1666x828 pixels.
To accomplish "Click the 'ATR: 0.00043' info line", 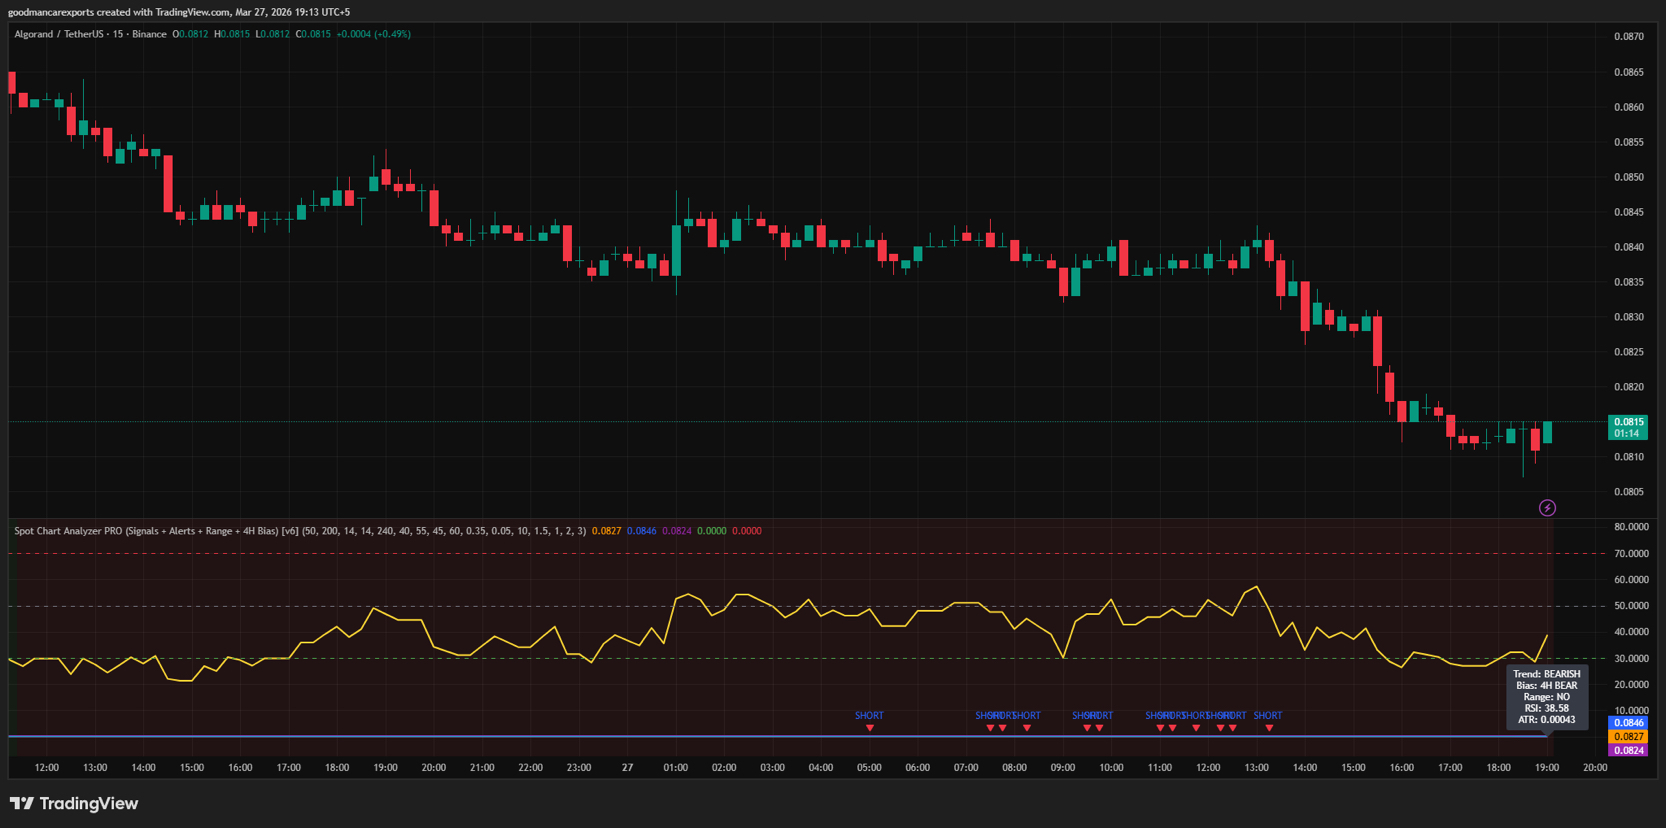I will pyautogui.click(x=1547, y=720).
